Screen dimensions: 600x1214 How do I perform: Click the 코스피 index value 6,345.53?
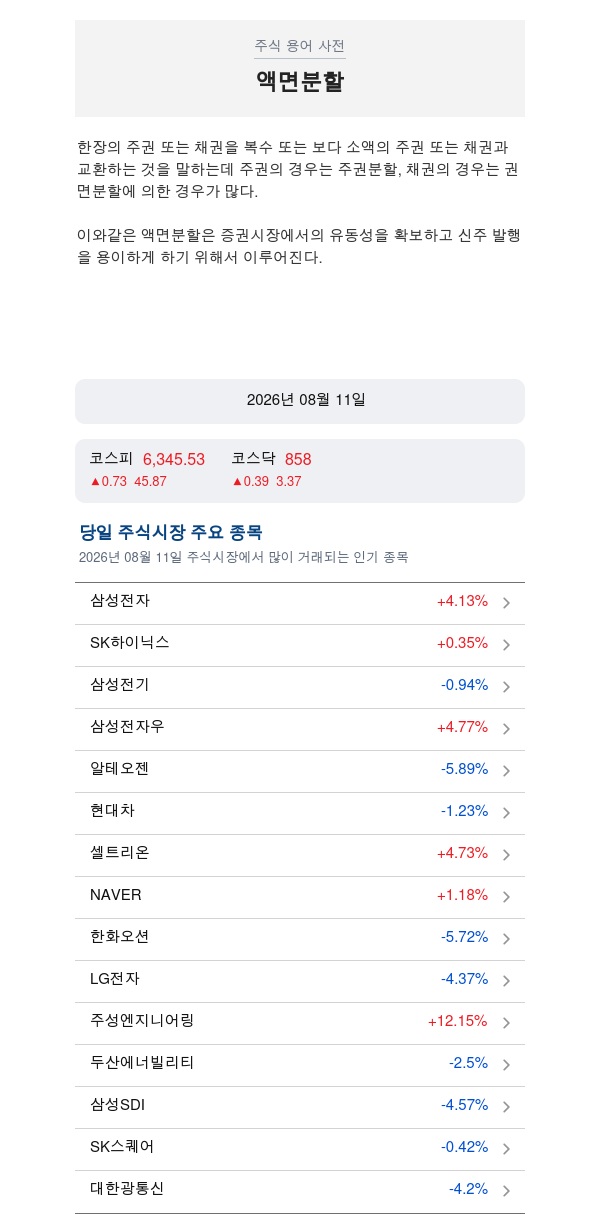pyautogui.click(x=174, y=459)
